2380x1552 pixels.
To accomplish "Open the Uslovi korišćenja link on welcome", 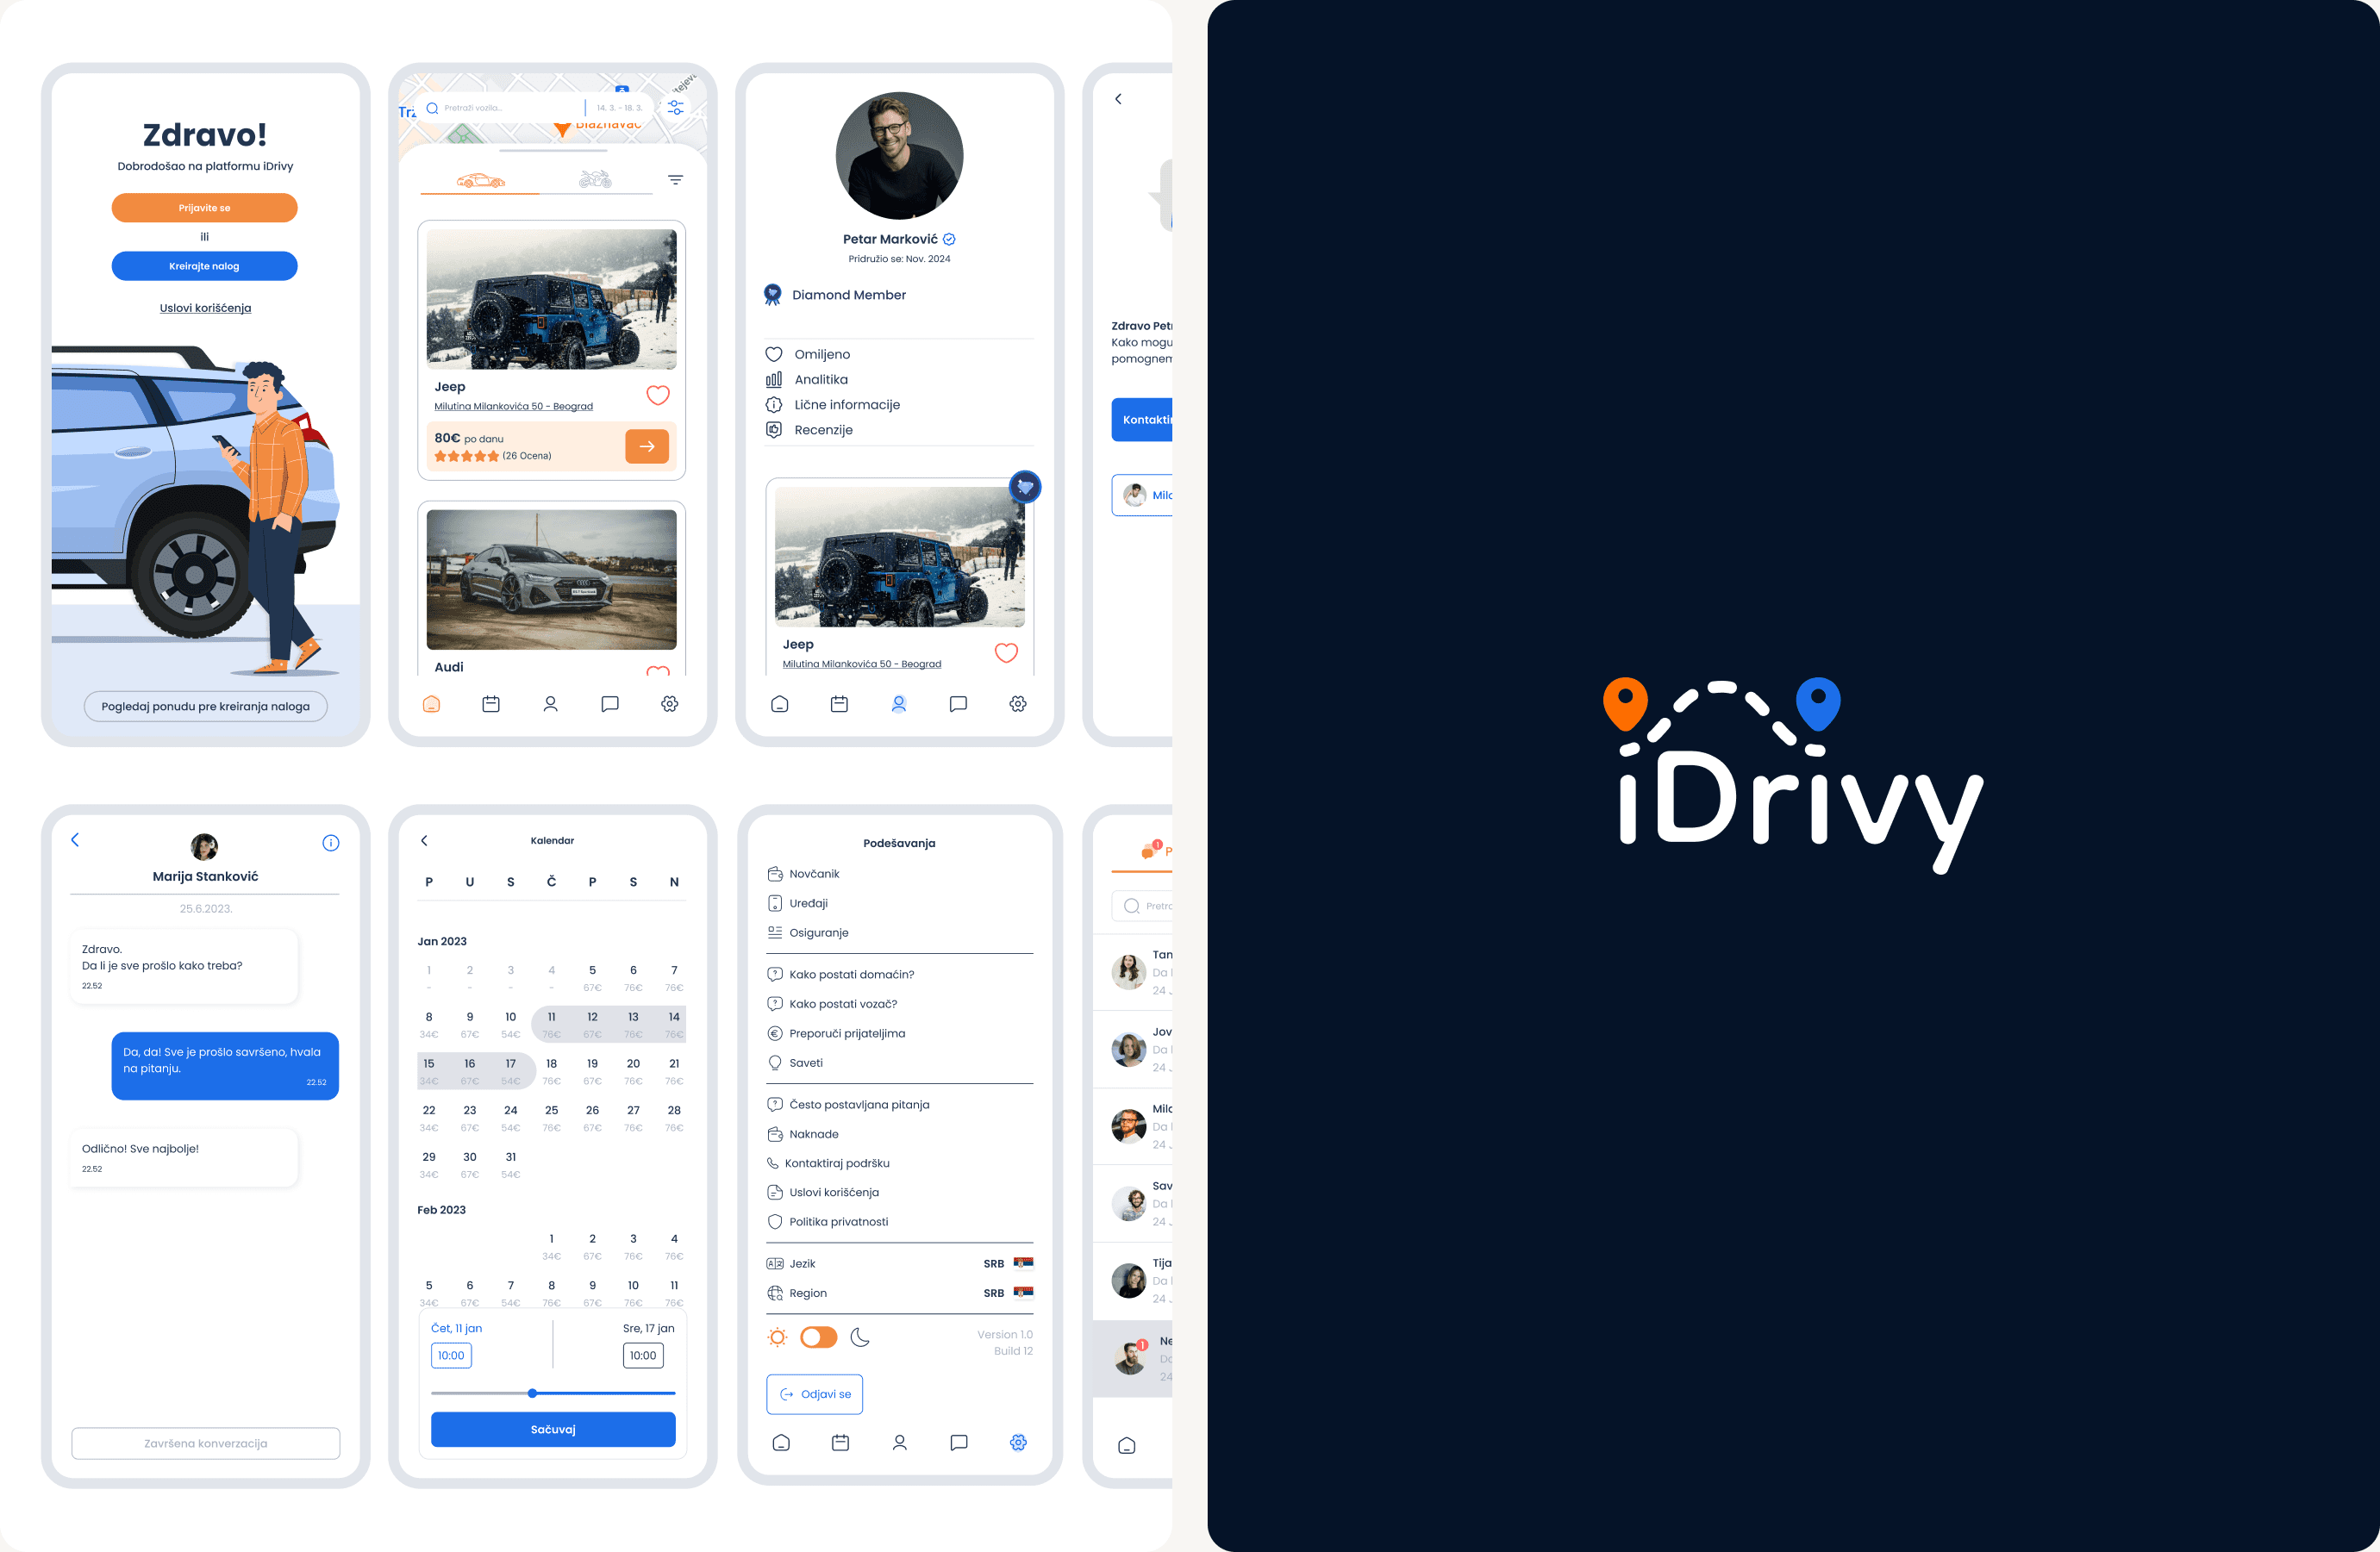I will [205, 308].
